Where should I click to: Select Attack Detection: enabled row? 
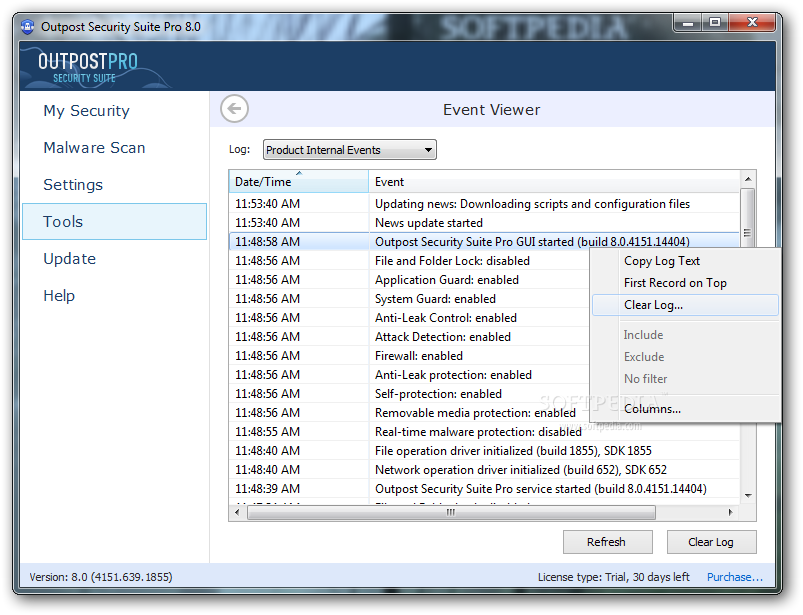410,336
